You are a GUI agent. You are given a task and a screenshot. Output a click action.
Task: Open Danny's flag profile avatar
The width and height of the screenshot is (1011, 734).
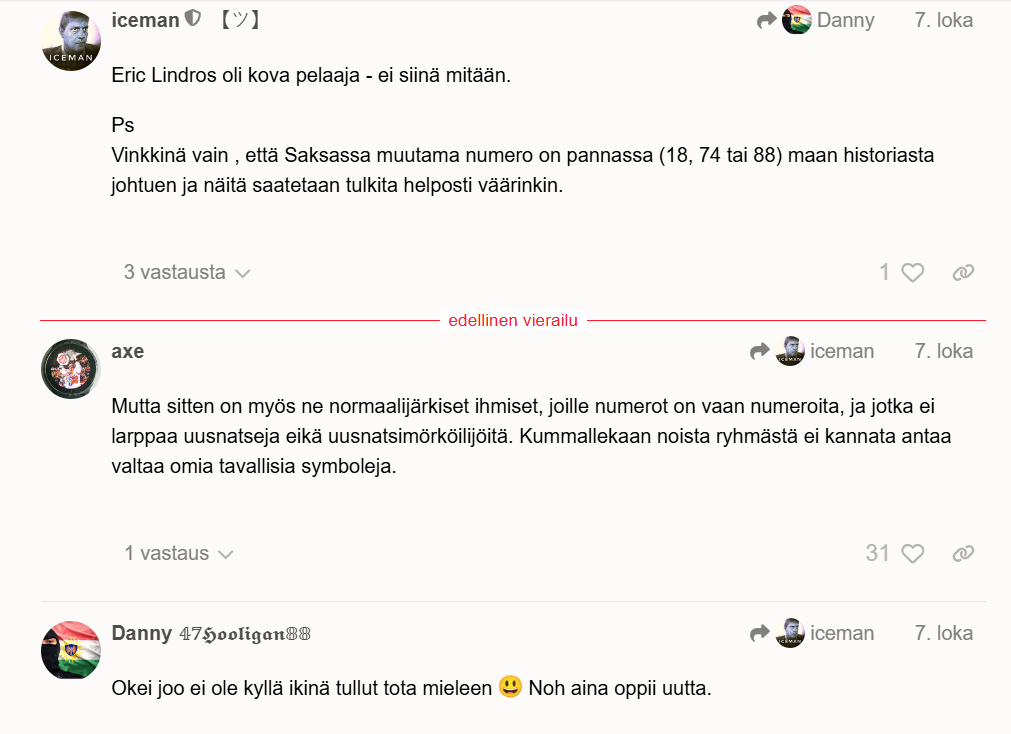(x=71, y=650)
